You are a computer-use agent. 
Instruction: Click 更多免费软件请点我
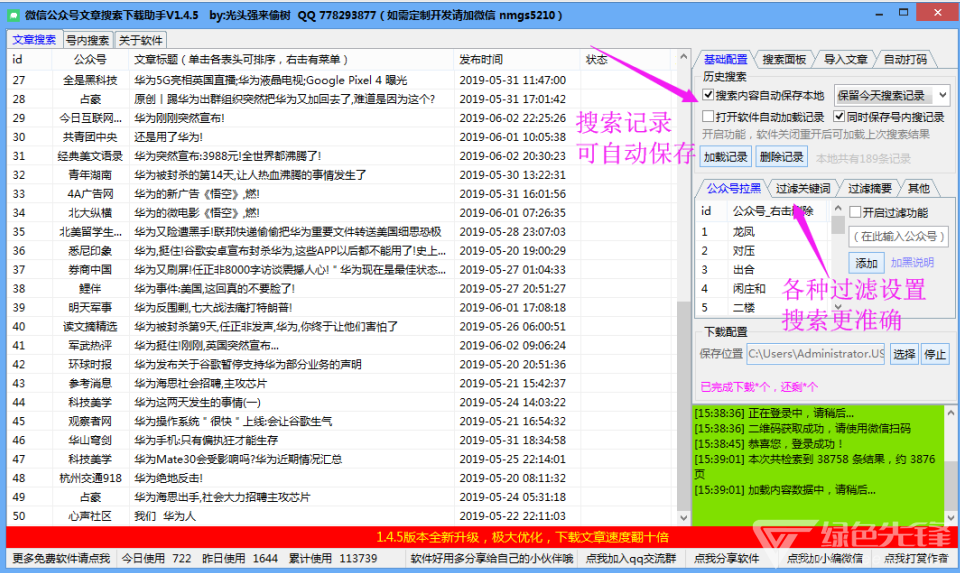(61, 558)
